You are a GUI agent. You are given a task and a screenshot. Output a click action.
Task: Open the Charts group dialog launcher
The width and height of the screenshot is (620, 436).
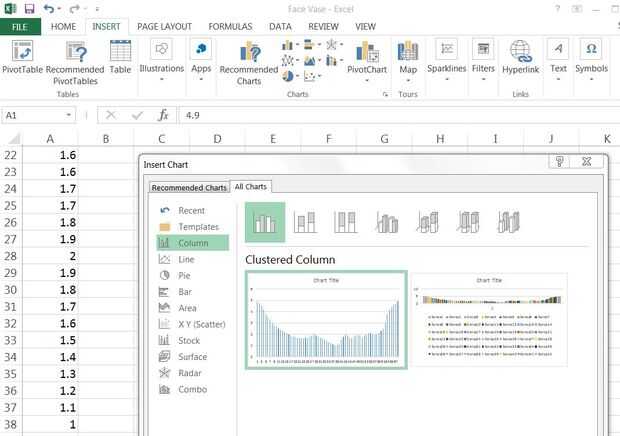click(x=385, y=94)
